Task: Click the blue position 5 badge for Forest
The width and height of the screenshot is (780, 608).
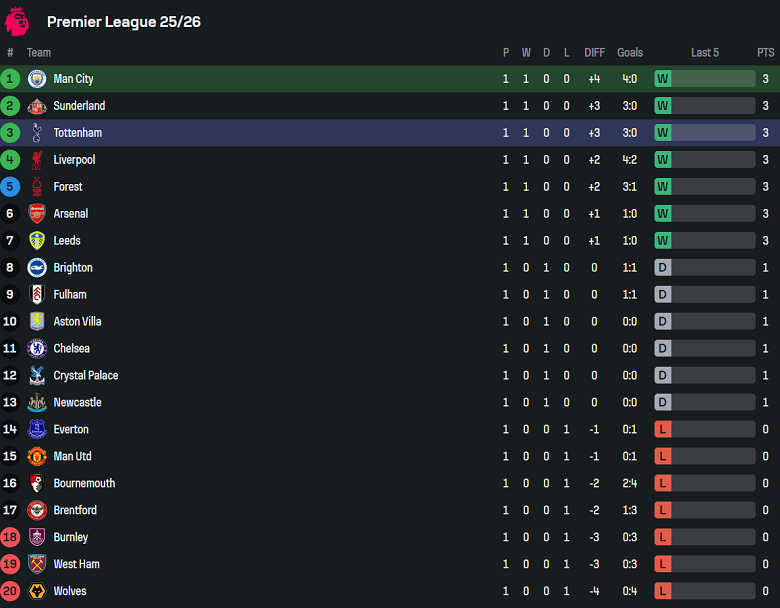Action: click(10, 187)
